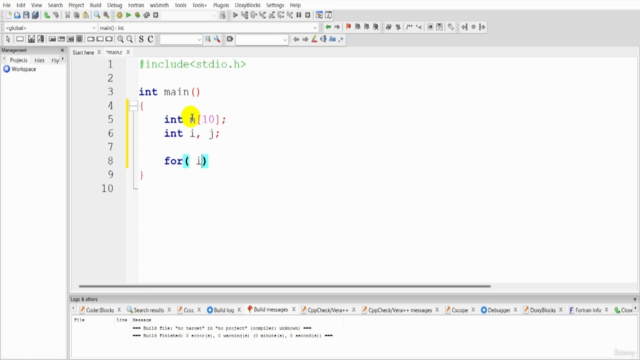Click the Copy icon
The image size is (640, 360).
[76, 16]
